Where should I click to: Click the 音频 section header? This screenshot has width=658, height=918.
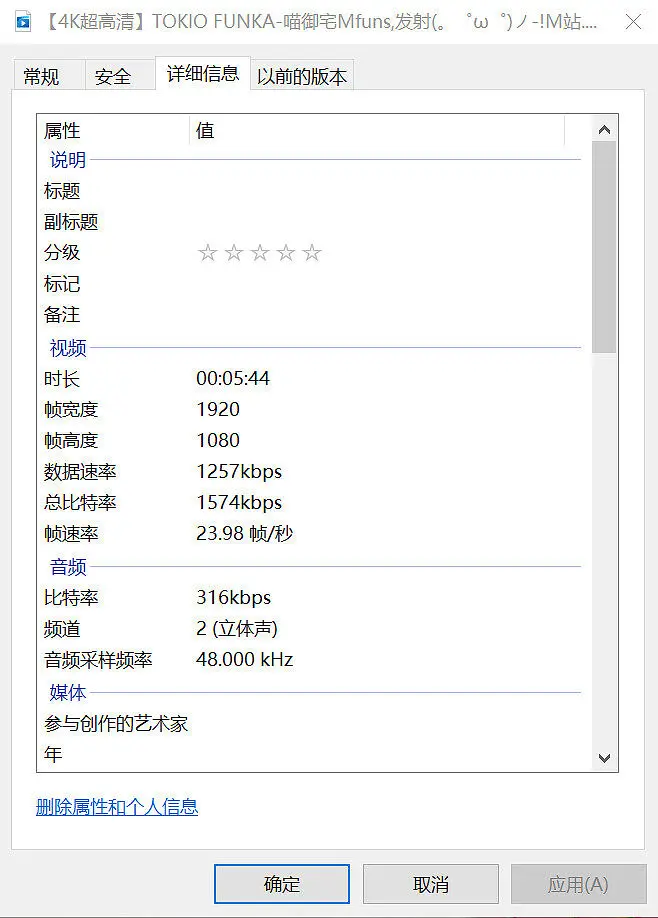click(x=68, y=567)
